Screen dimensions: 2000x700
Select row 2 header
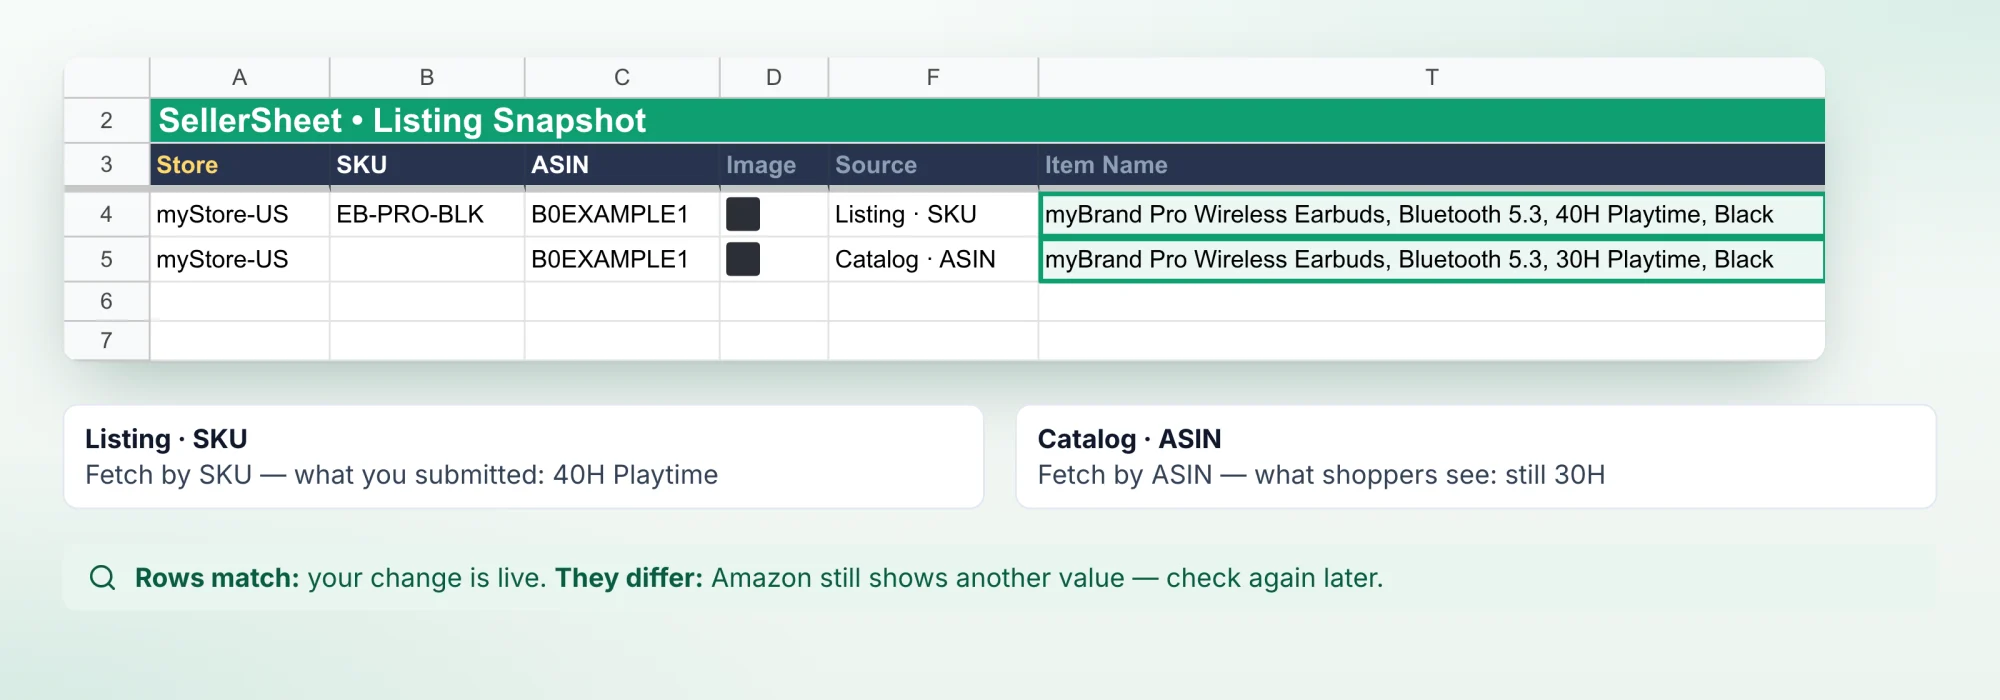(x=107, y=121)
